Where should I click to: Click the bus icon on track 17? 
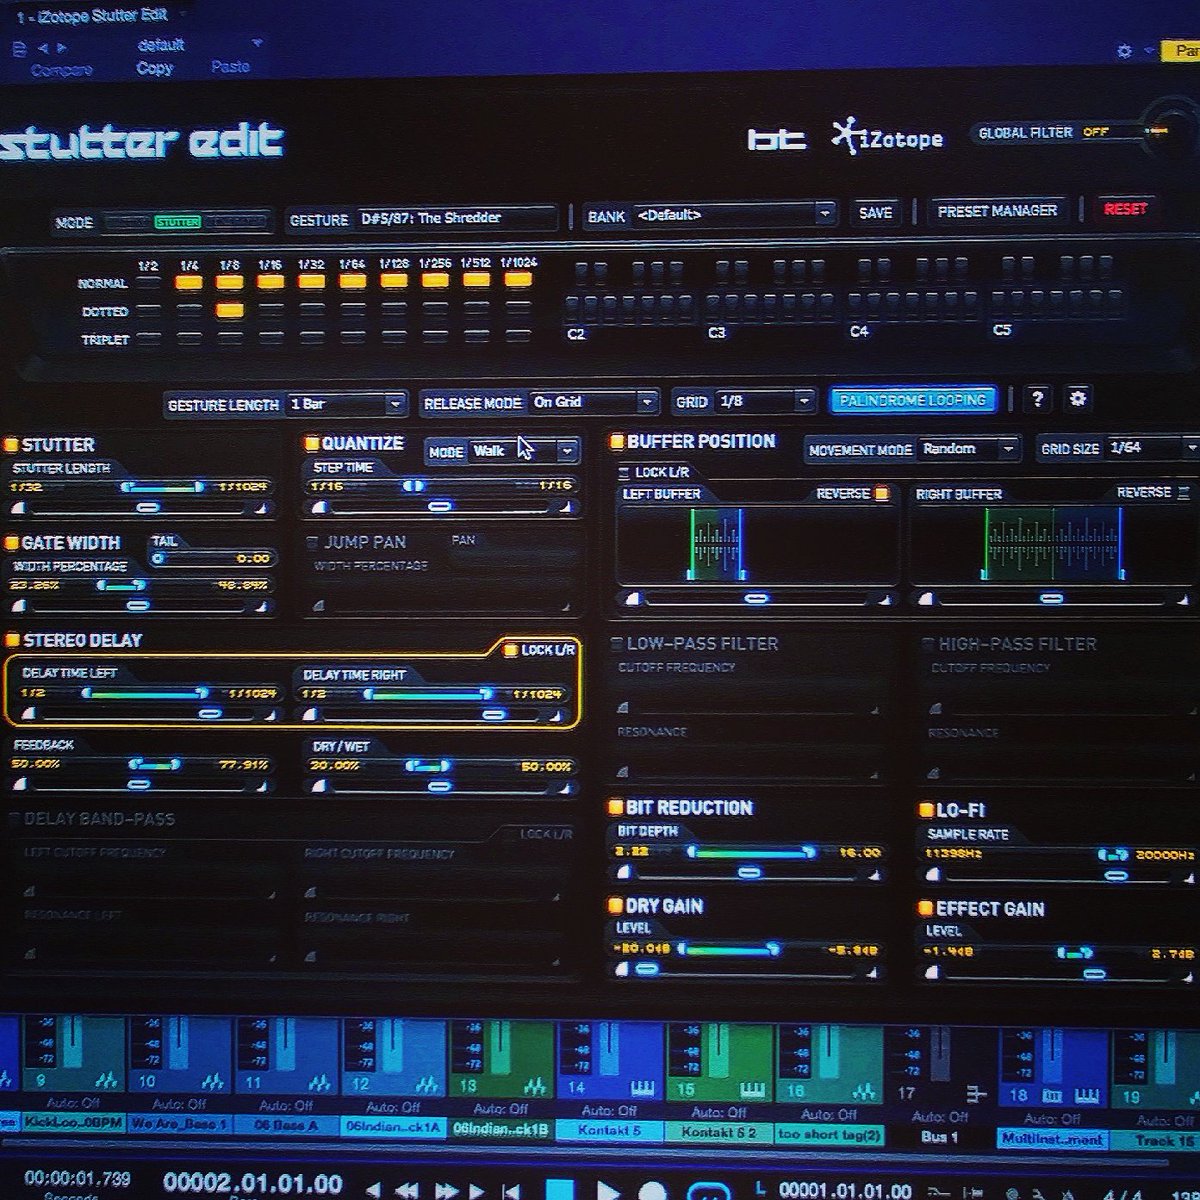[x=977, y=1093]
